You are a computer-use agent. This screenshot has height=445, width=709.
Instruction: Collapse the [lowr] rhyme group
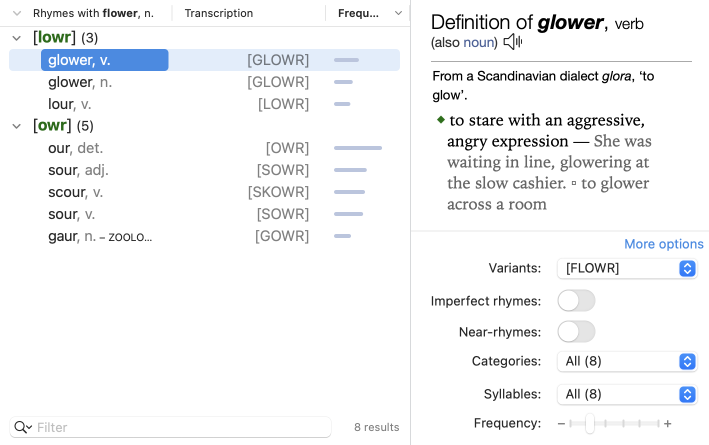tap(17, 38)
